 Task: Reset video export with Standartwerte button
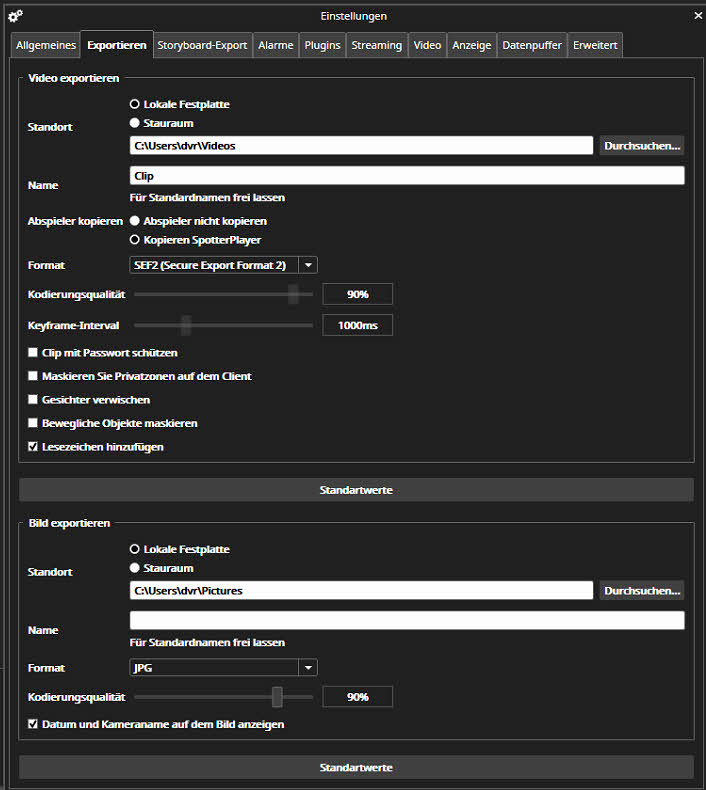(x=355, y=490)
